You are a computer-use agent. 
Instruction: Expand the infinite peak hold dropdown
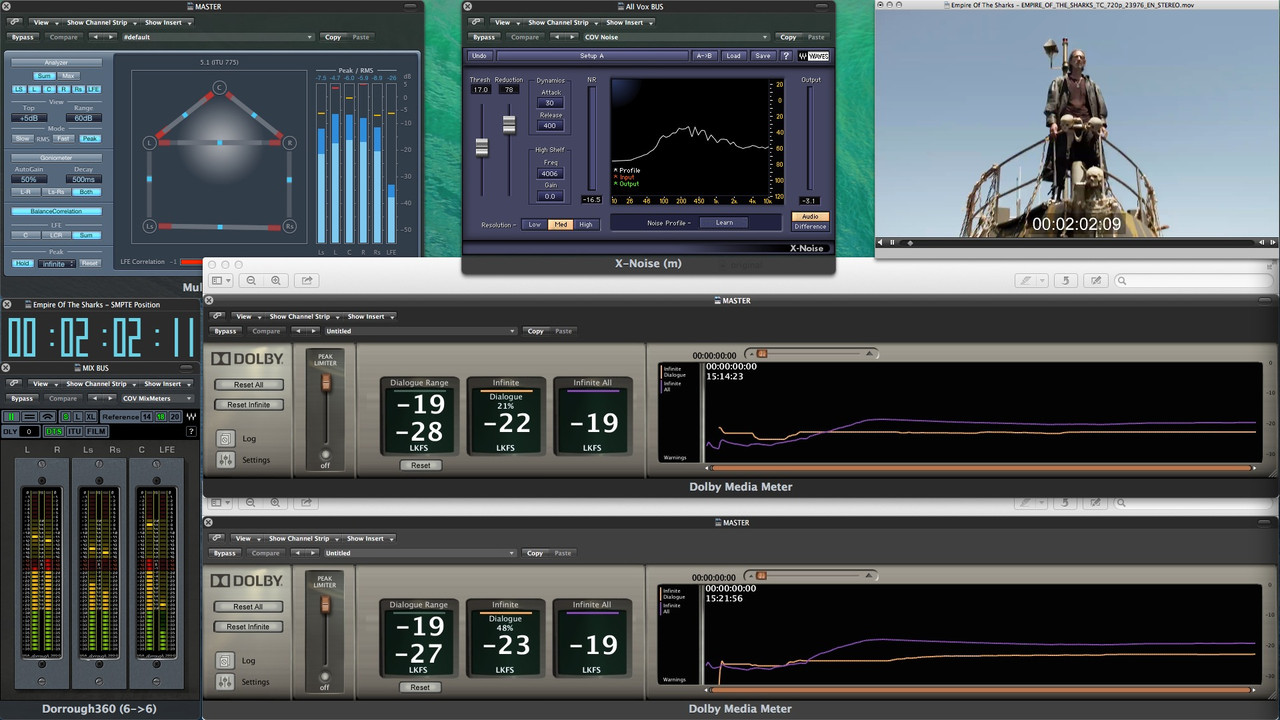(x=57, y=263)
